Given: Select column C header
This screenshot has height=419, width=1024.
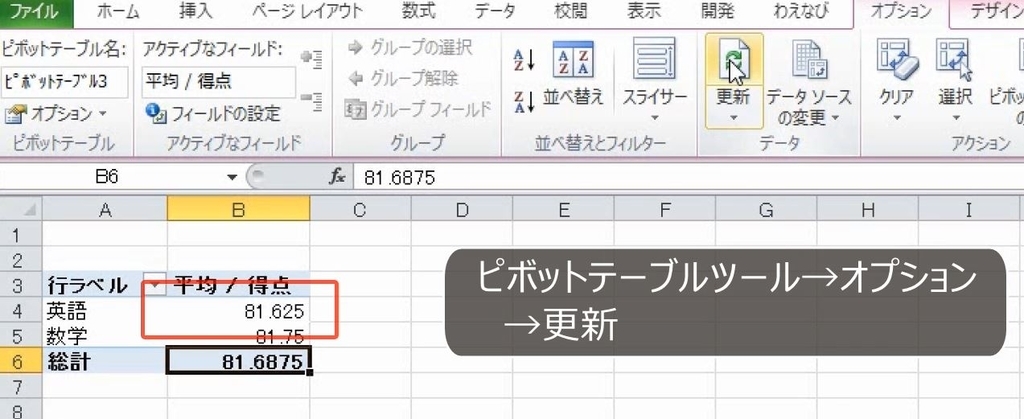Looking at the screenshot, I should pos(359,210).
